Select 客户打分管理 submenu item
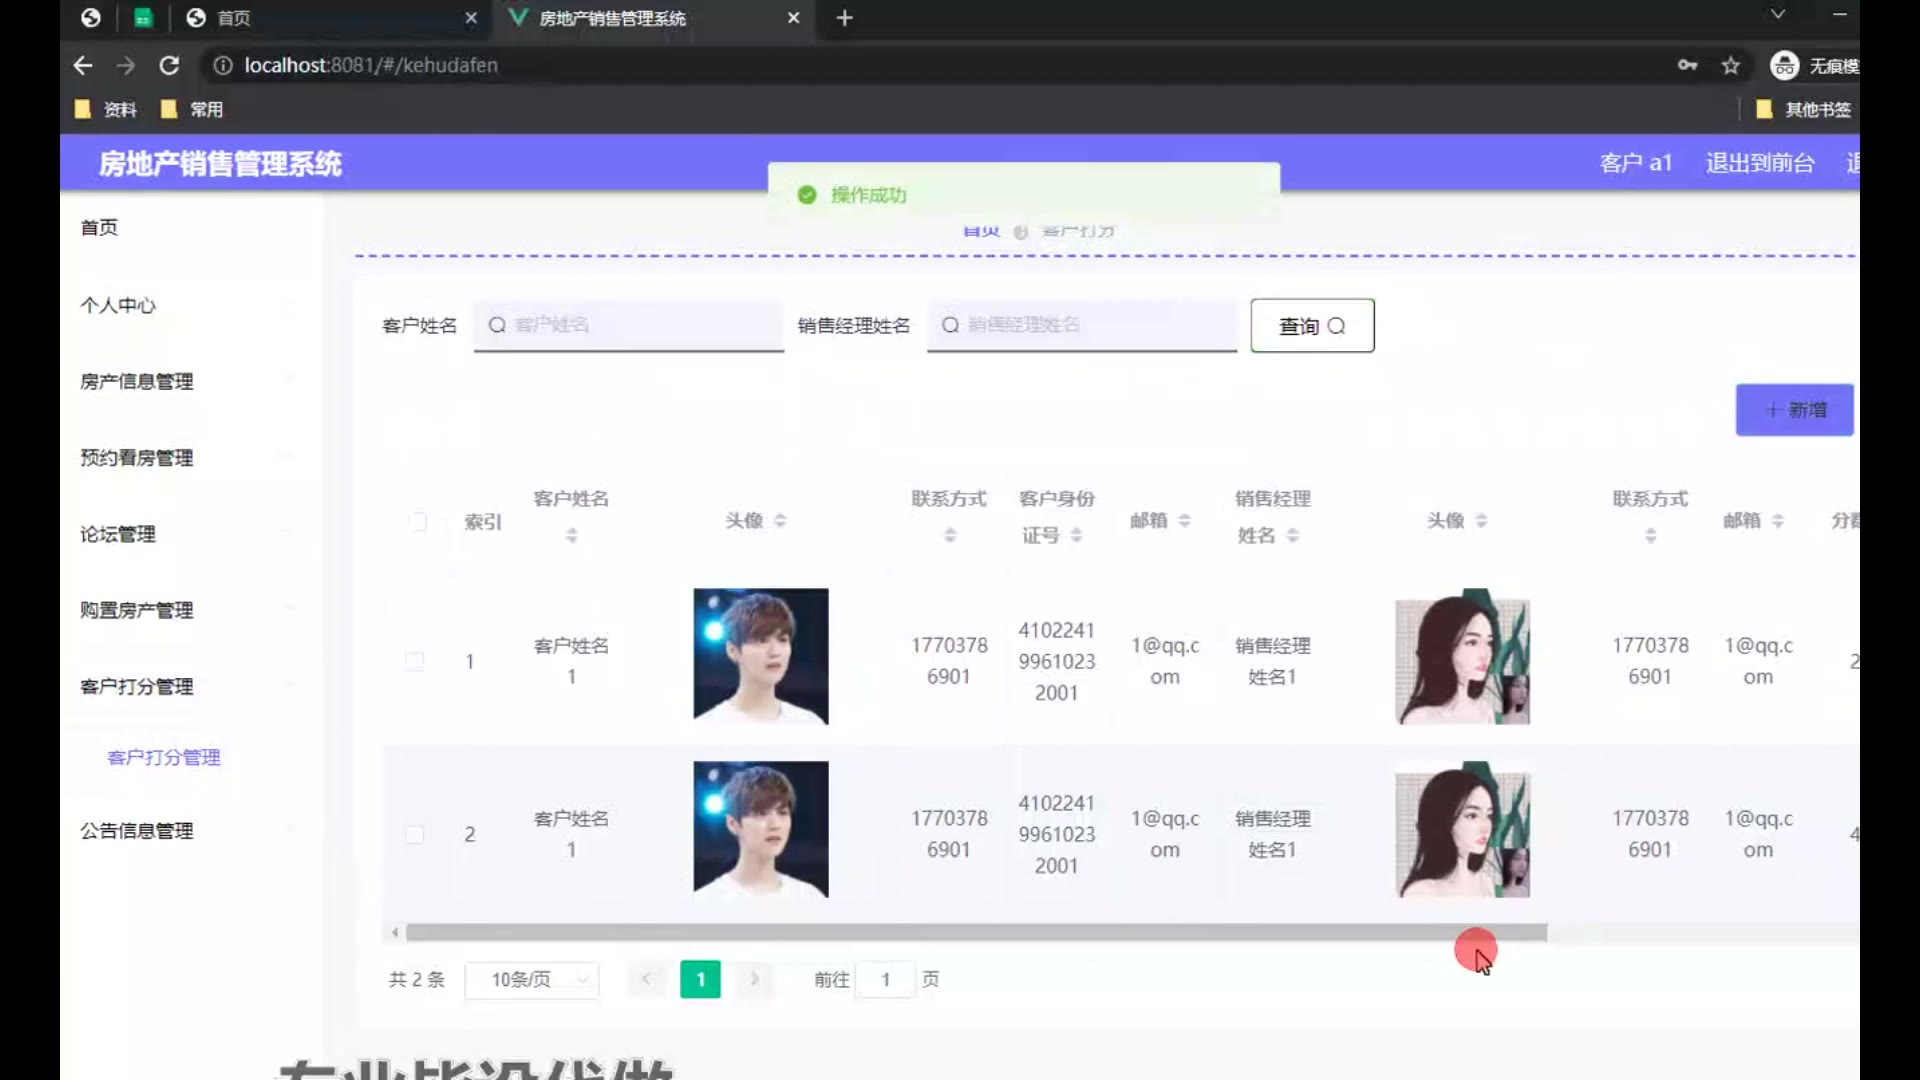This screenshot has height=1080, width=1920. tap(164, 757)
